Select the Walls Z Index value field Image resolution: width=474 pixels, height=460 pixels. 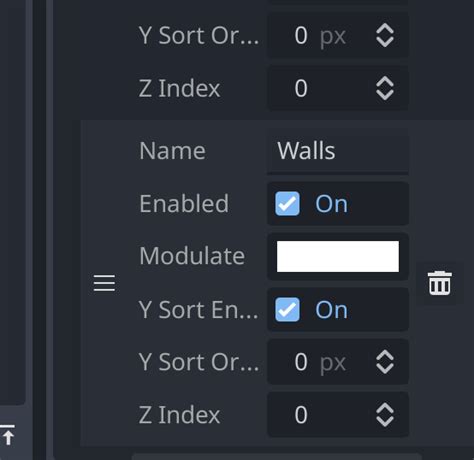[338, 415]
